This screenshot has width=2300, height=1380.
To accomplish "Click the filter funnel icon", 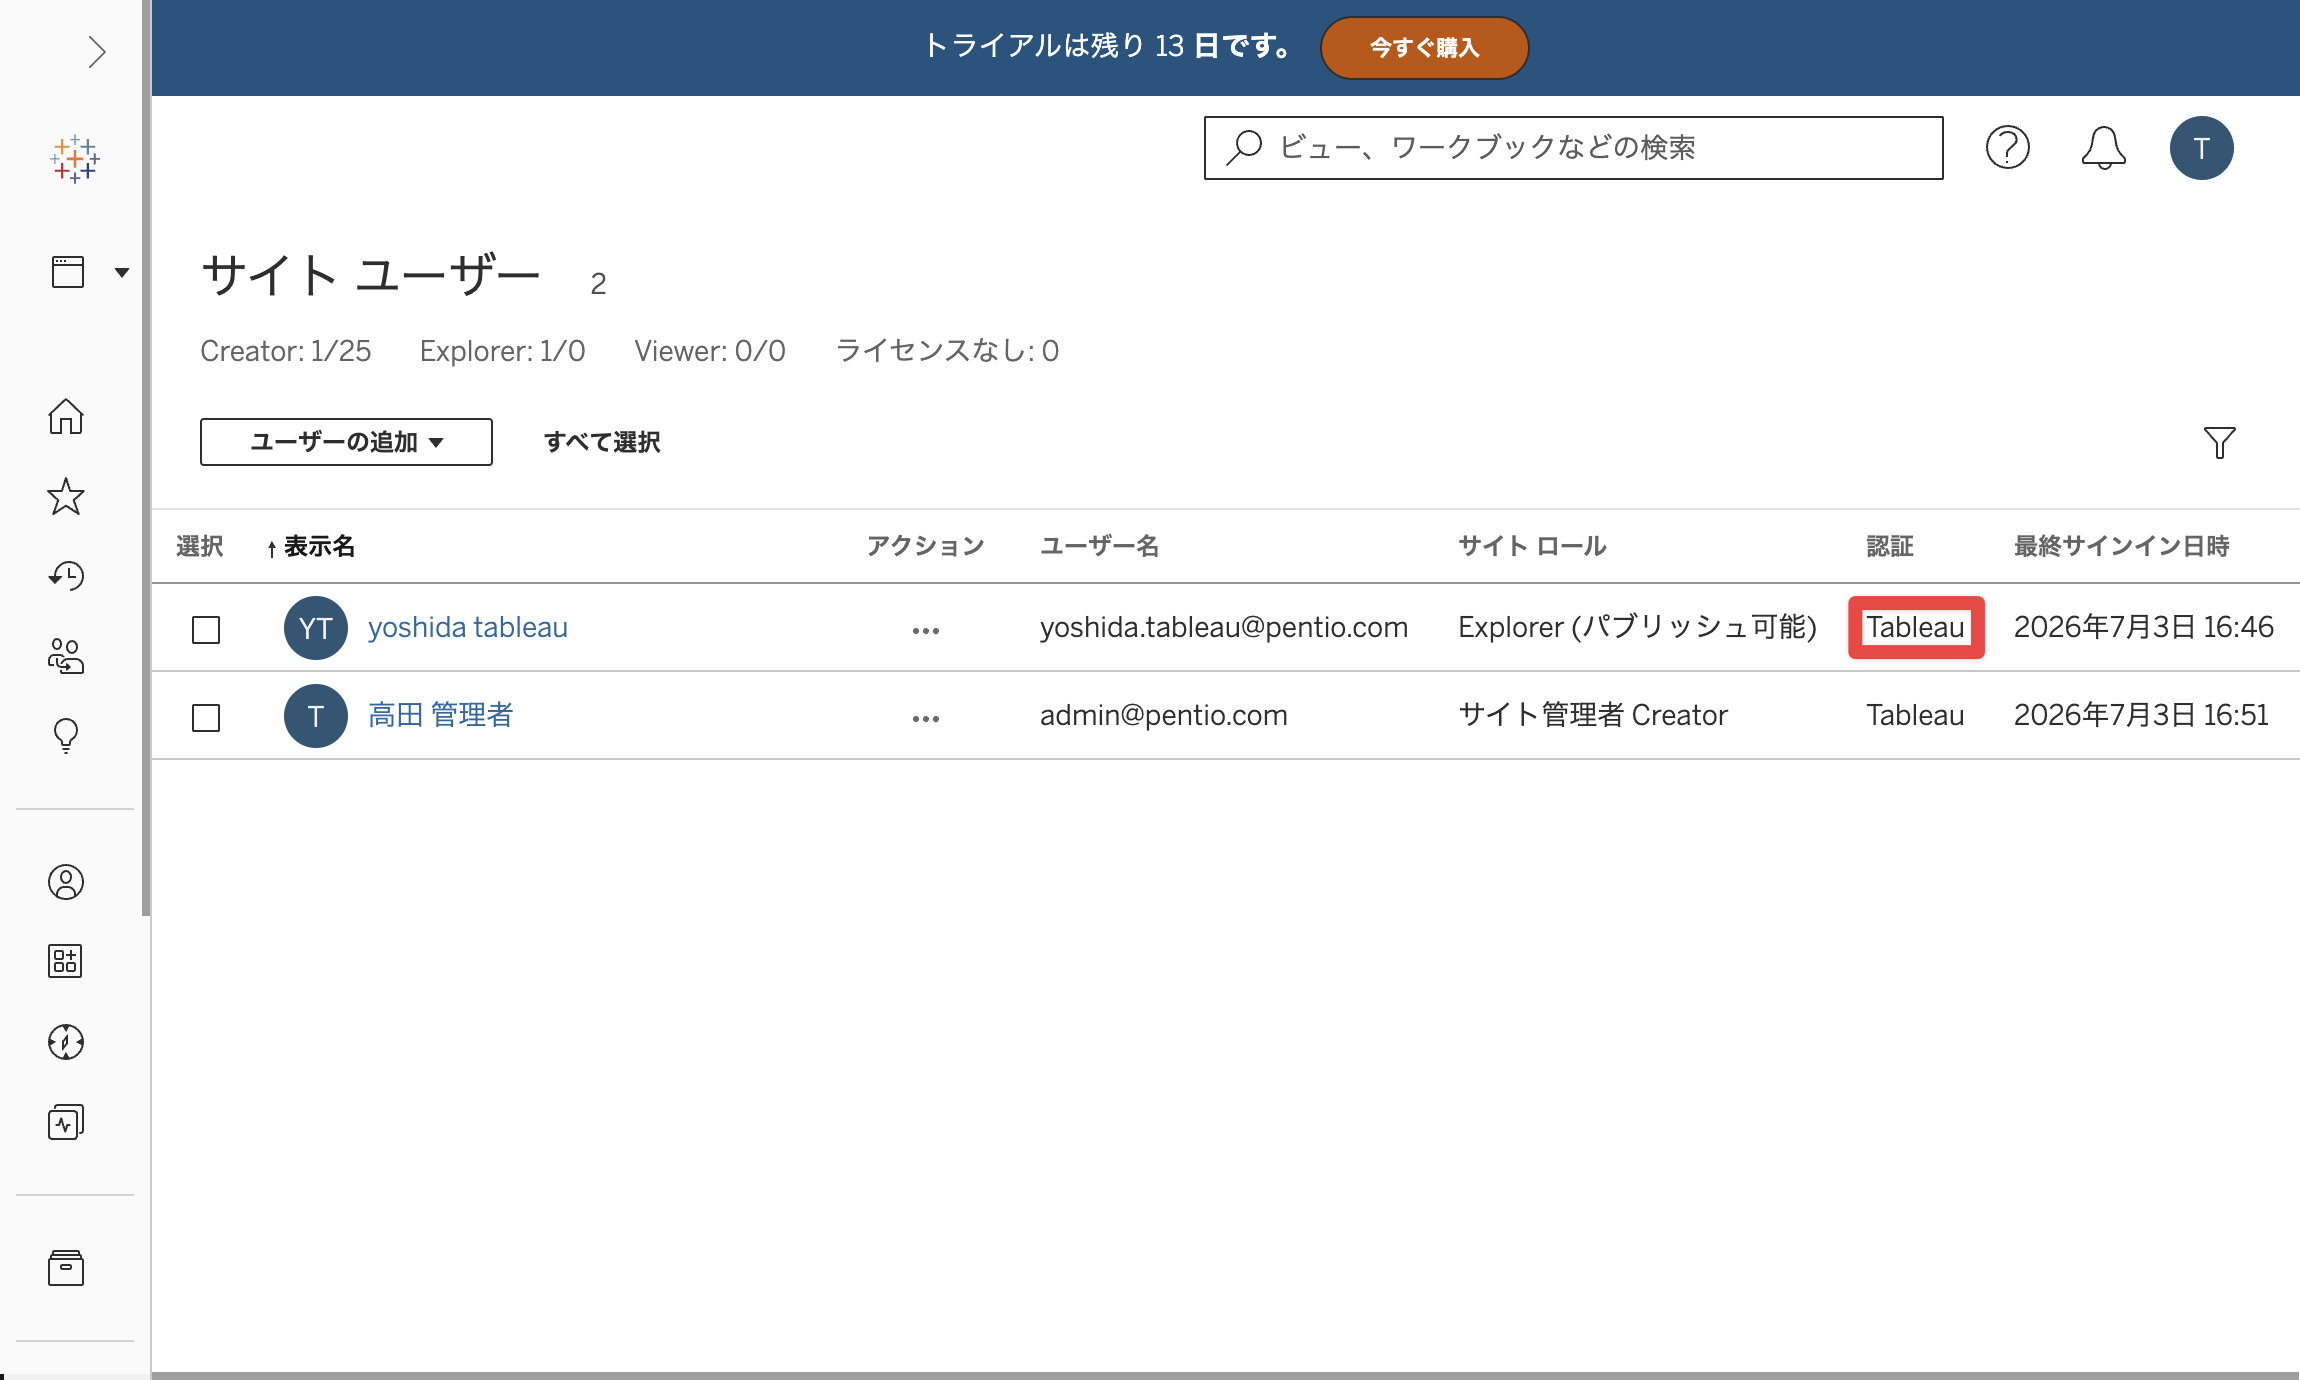I will pyautogui.click(x=2220, y=442).
